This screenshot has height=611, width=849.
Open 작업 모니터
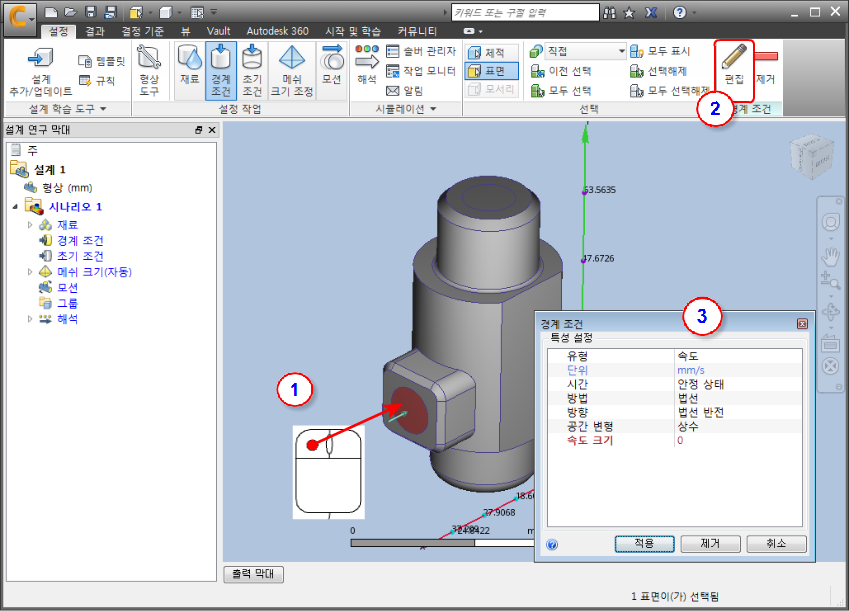421,71
